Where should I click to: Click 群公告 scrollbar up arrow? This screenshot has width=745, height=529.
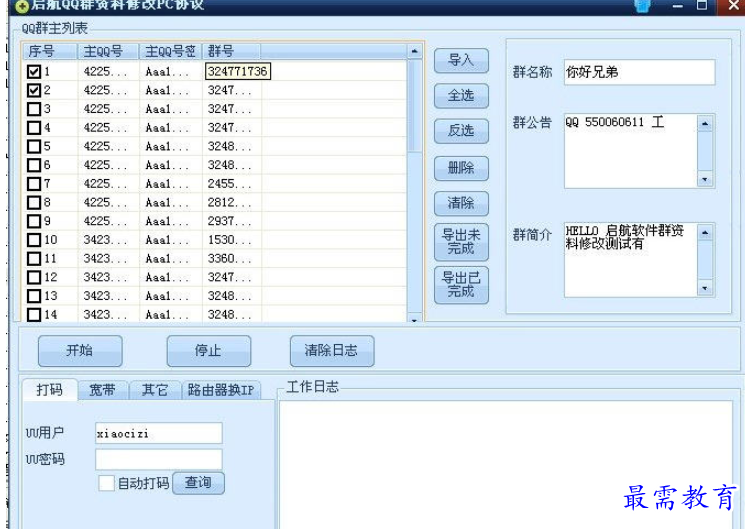click(x=705, y=124)
